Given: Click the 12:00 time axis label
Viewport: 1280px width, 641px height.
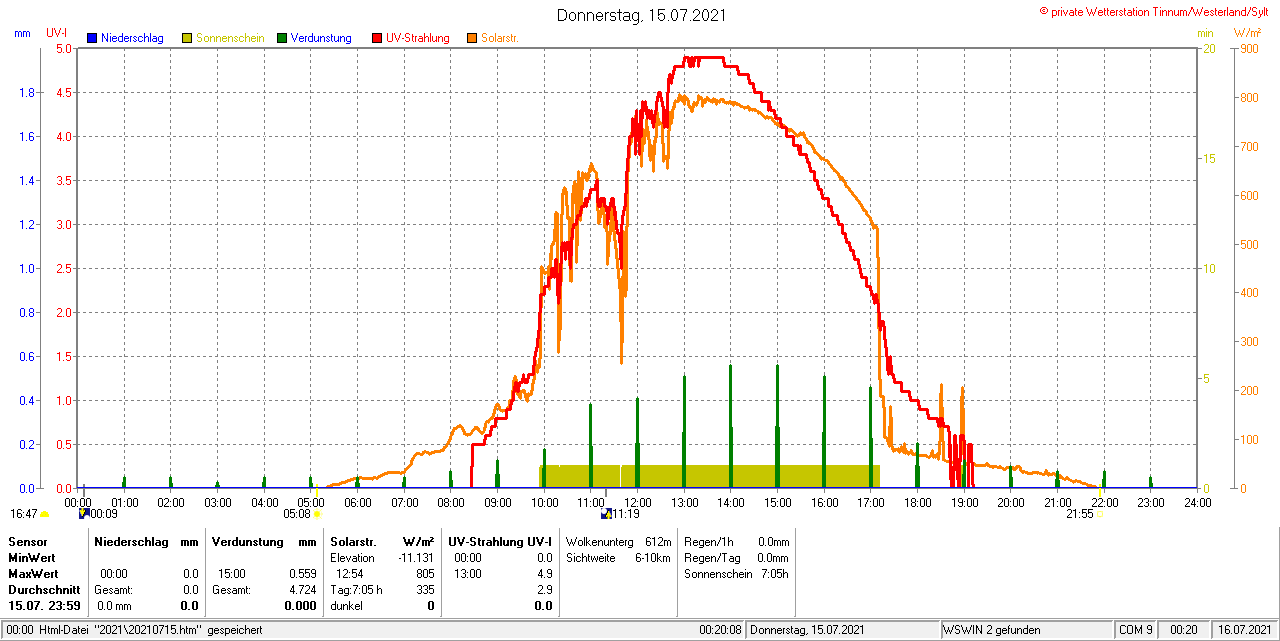Looking at the screenshot, I should click(x=637, y=502).
